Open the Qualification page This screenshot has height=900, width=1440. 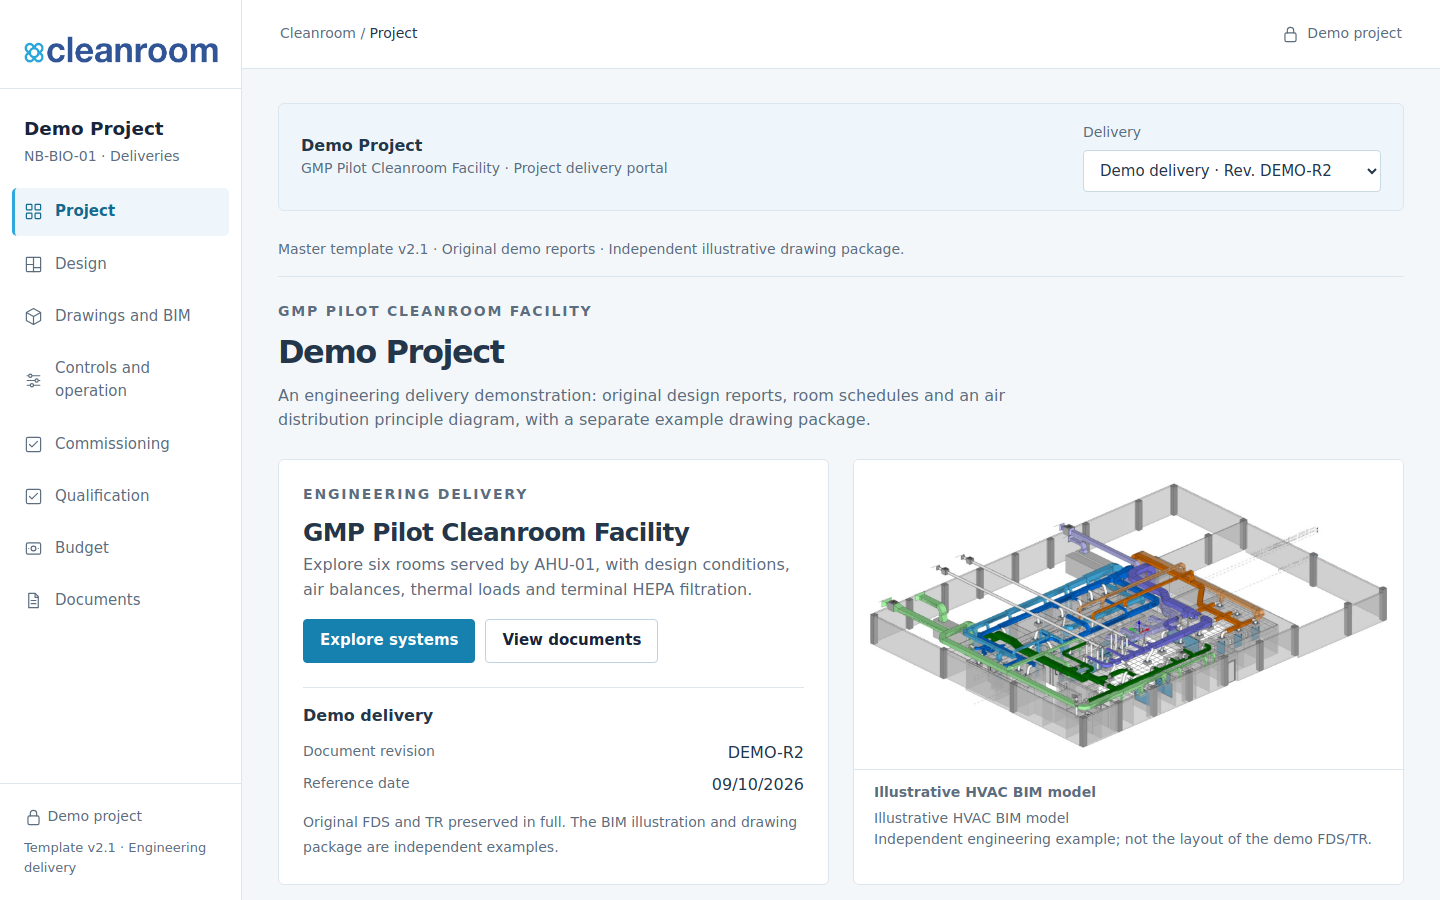121,496
